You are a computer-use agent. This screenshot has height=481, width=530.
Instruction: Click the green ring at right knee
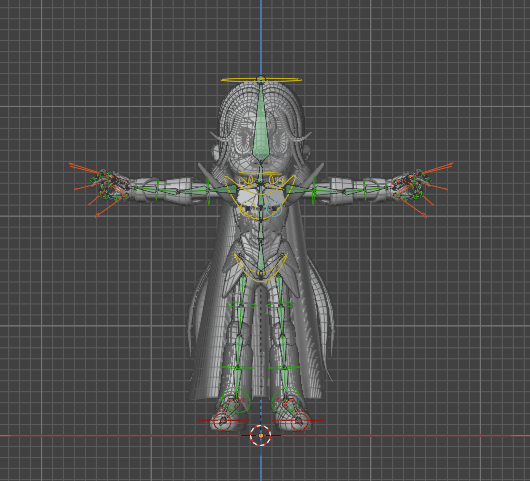point(281,305)
